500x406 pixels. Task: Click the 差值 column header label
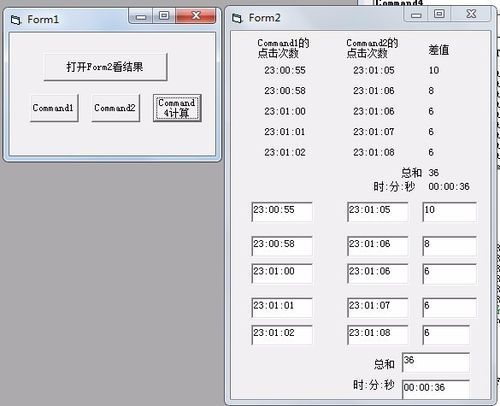point(438,50)
